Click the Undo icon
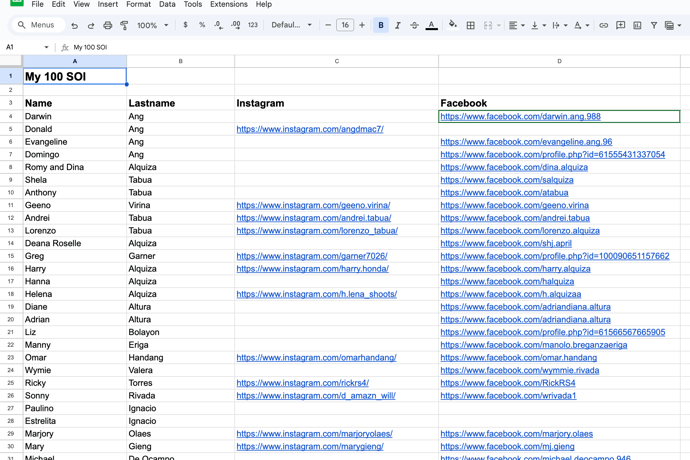The width and height of the screenshot is (690, 460). click(74, 26)
